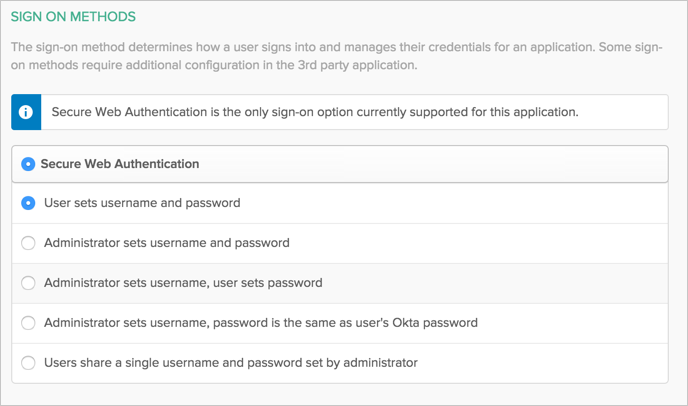Select Secure Web Authentication radio button

tap(28, 163)
